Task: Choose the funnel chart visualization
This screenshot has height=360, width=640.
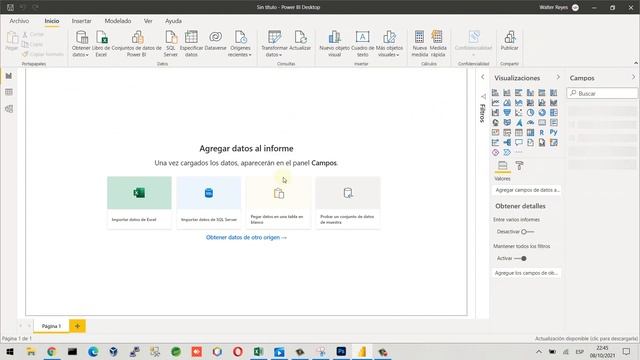Action: click(507, 113)
